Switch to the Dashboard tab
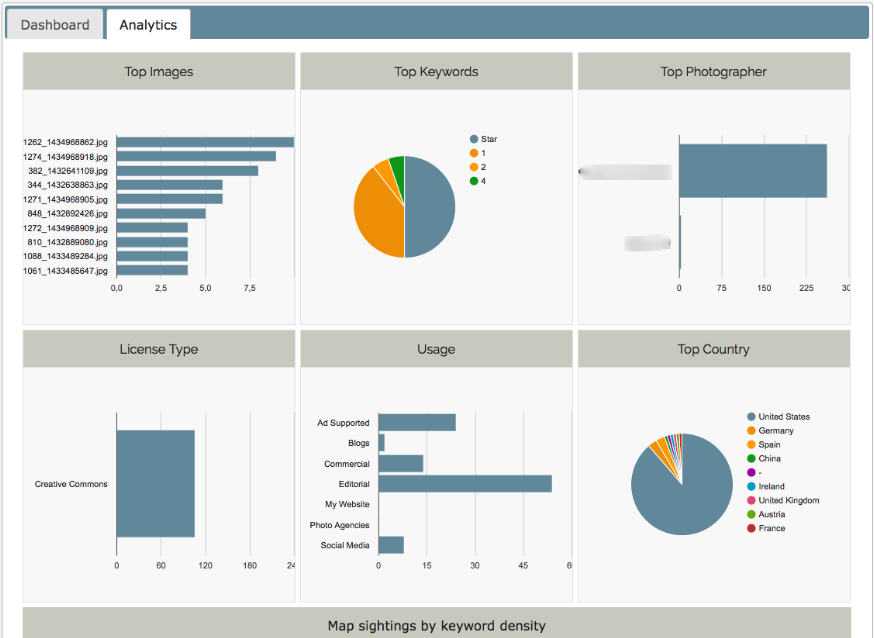874x638 pixels. click(55, 25)
